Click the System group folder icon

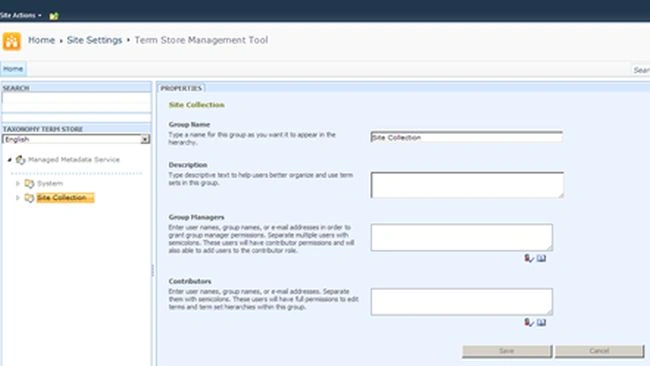point(29,183)
